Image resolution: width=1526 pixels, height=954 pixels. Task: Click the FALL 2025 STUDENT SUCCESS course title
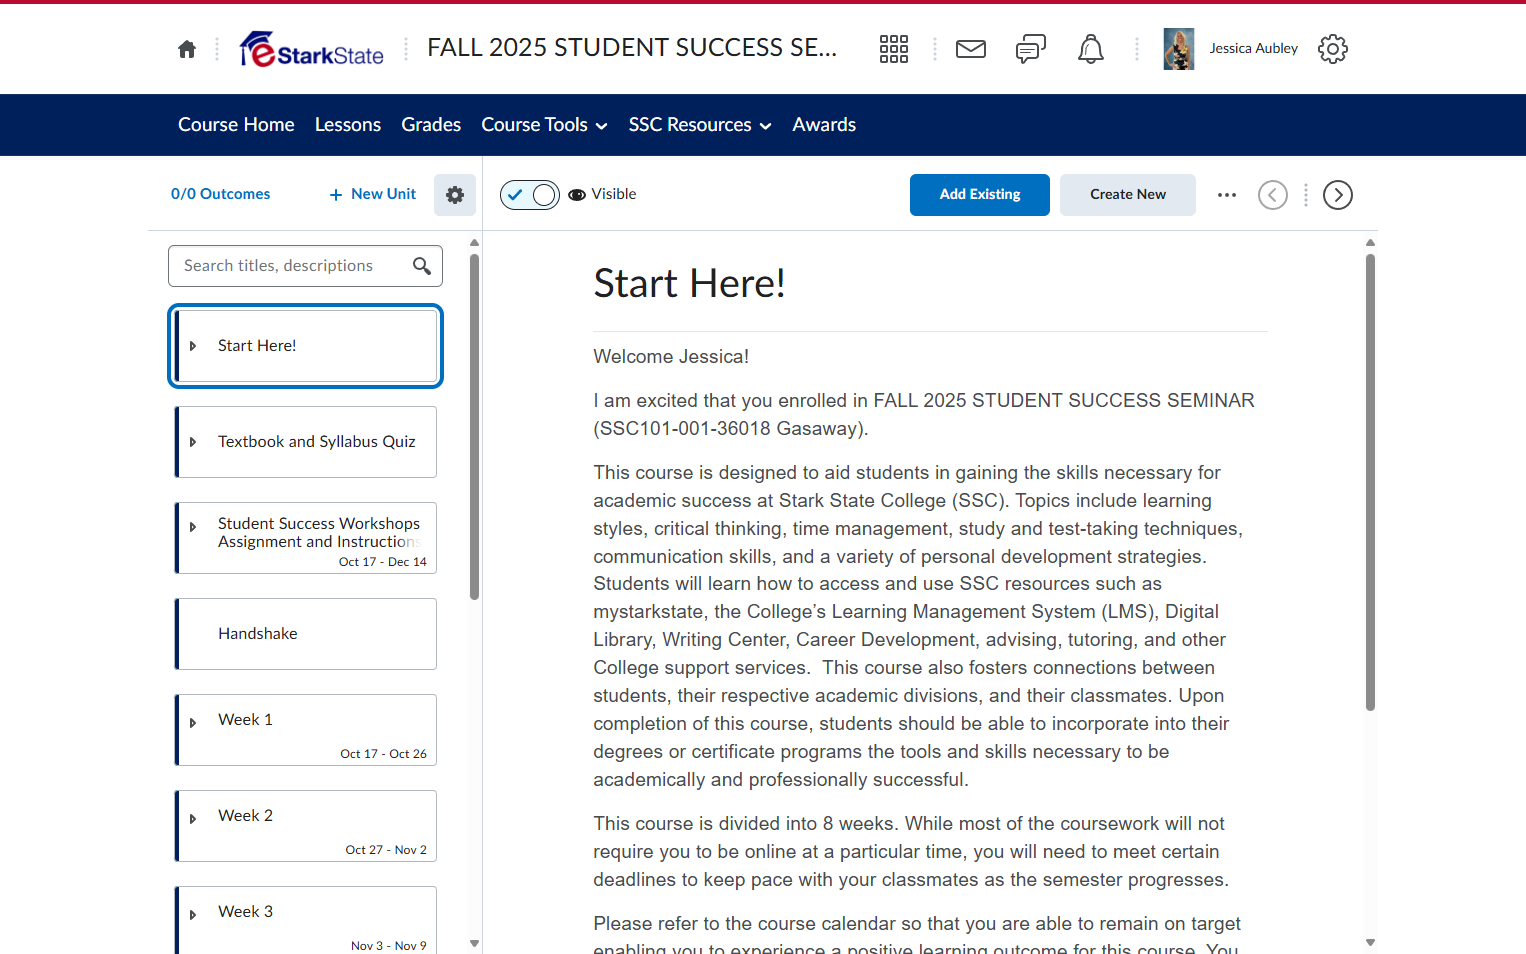point(633,48)
